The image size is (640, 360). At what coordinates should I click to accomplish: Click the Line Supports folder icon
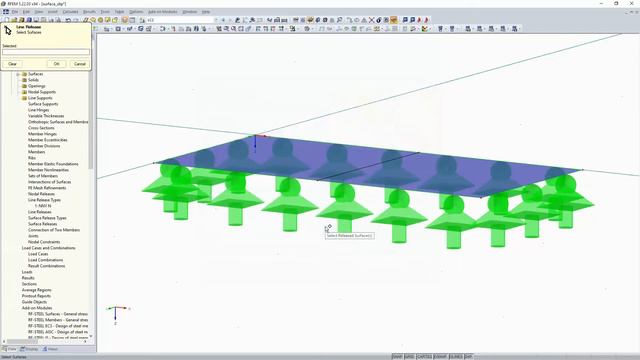tap(24, 98)
